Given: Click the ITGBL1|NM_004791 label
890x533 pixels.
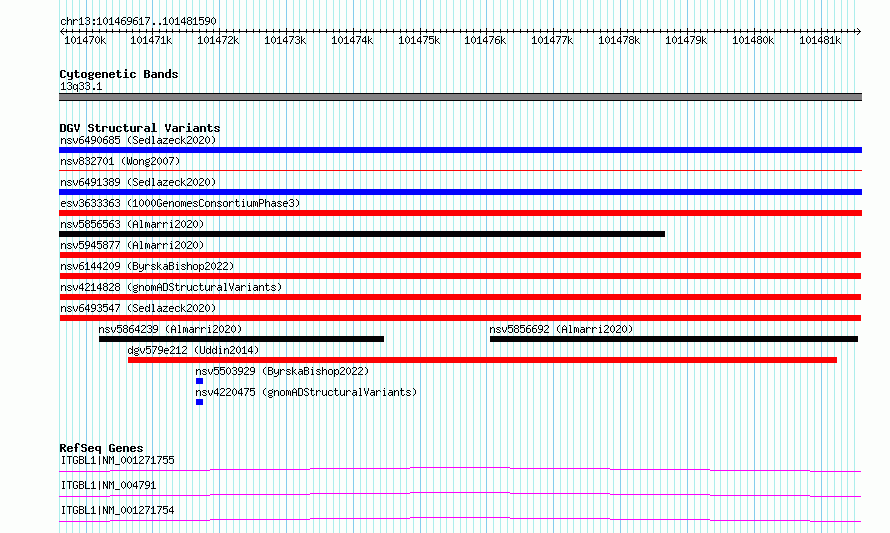Looking at the screenshot, I should click(x=108, y=485).
